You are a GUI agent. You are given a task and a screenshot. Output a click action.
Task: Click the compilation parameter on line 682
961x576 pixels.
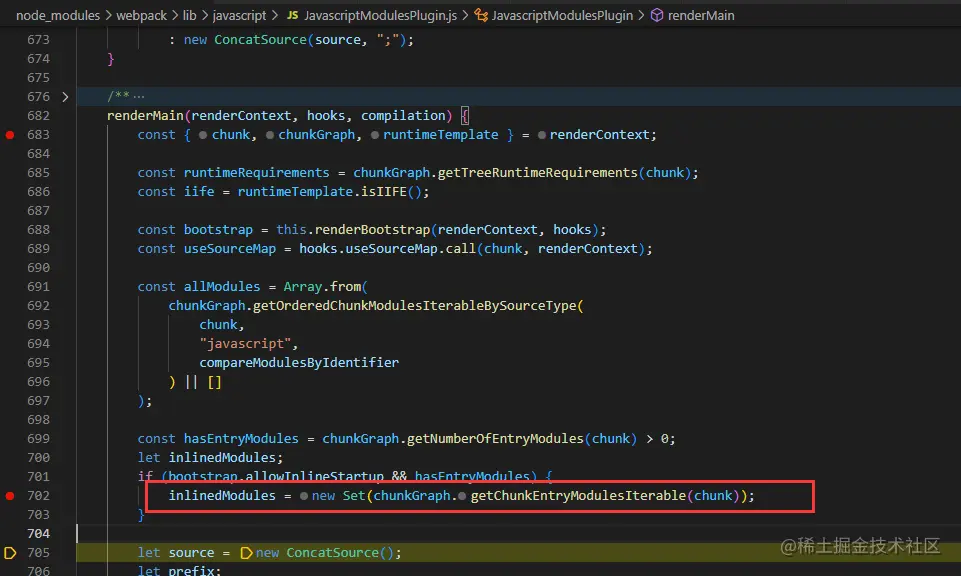(403, 116)
